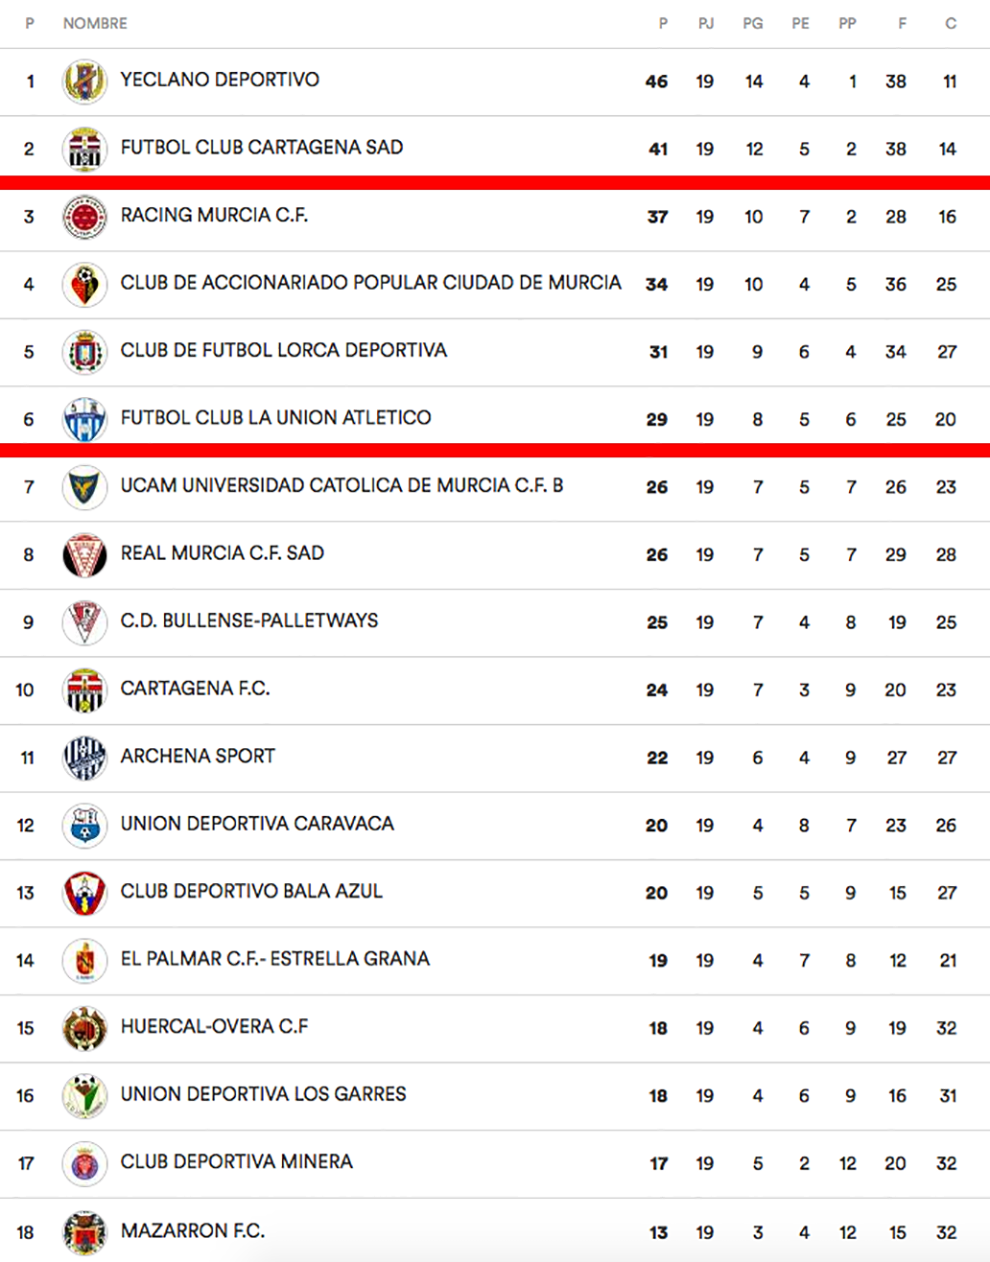Click Yeclano Deportivo's 46 points value
The height and width of the screenshot is (1262, 990).
(x=657, y=82)
